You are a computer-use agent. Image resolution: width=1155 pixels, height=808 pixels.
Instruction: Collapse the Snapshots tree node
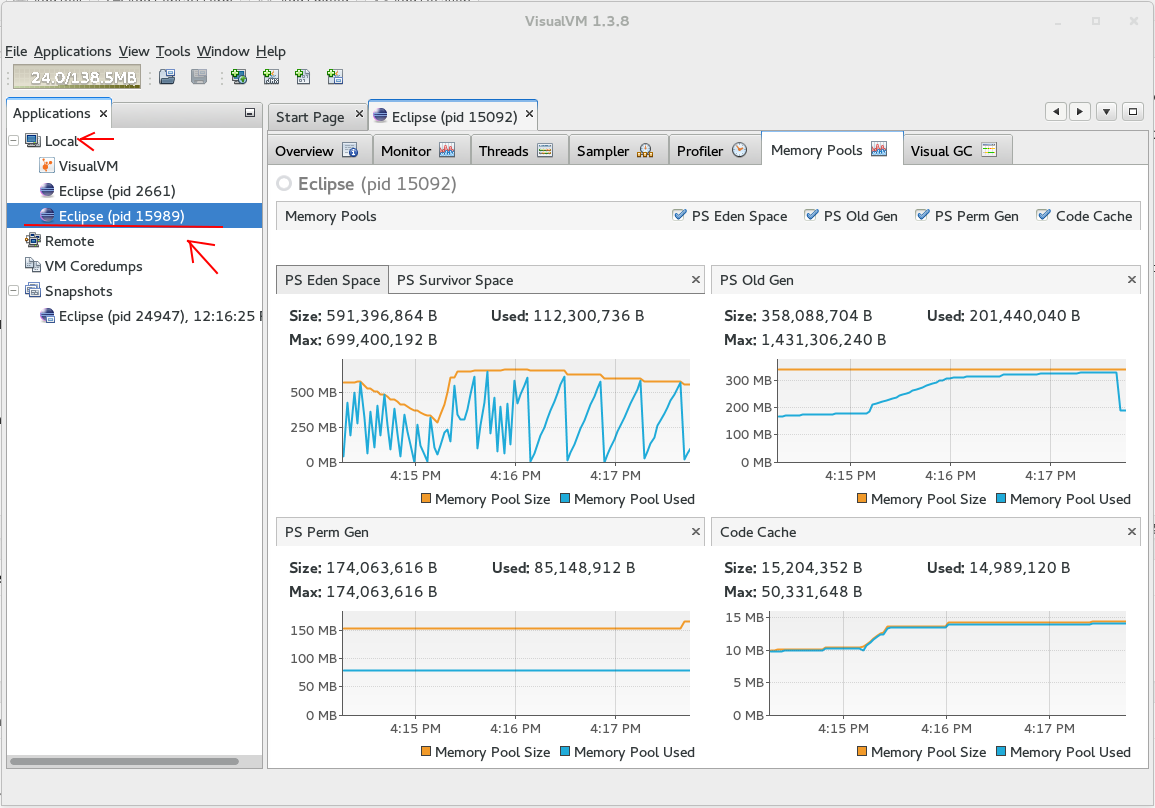(14, 291)
